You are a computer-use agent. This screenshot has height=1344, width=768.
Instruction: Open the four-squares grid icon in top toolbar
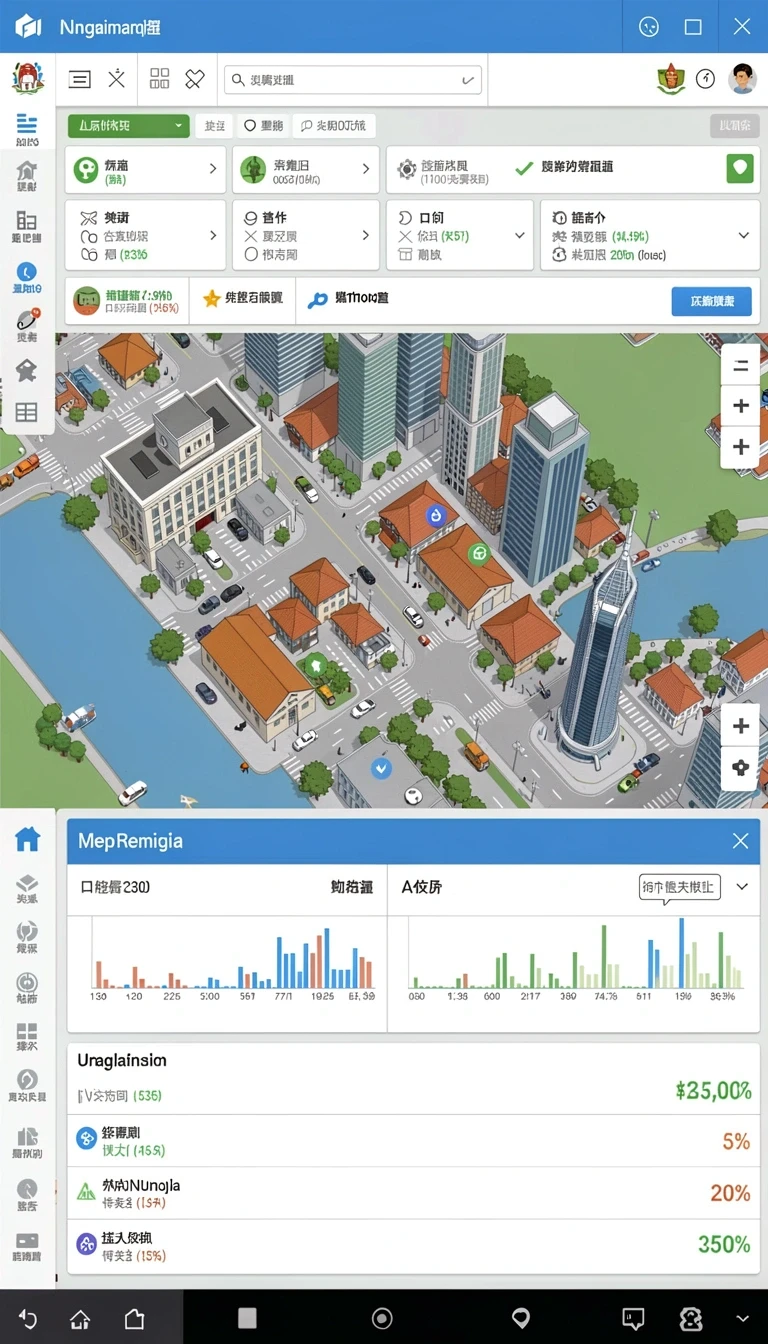pos(159,79)
